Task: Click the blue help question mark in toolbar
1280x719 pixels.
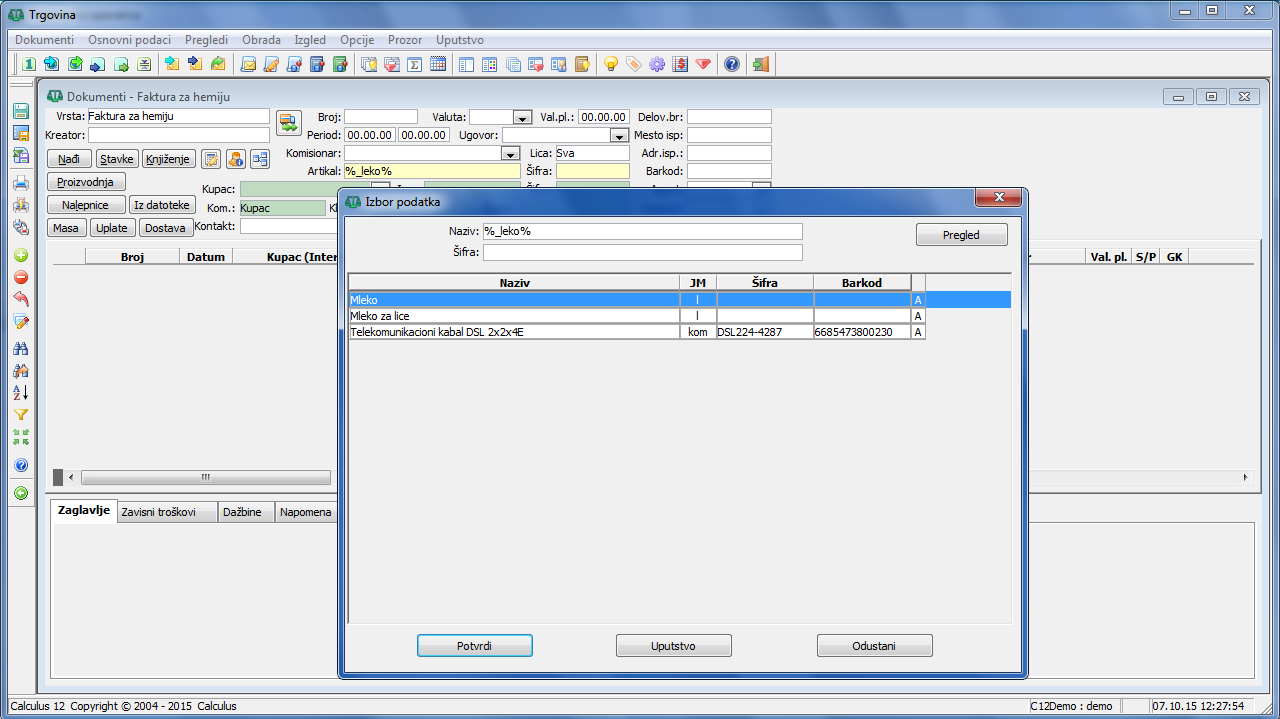Action: pyautogui.click(x=732, y=65)
